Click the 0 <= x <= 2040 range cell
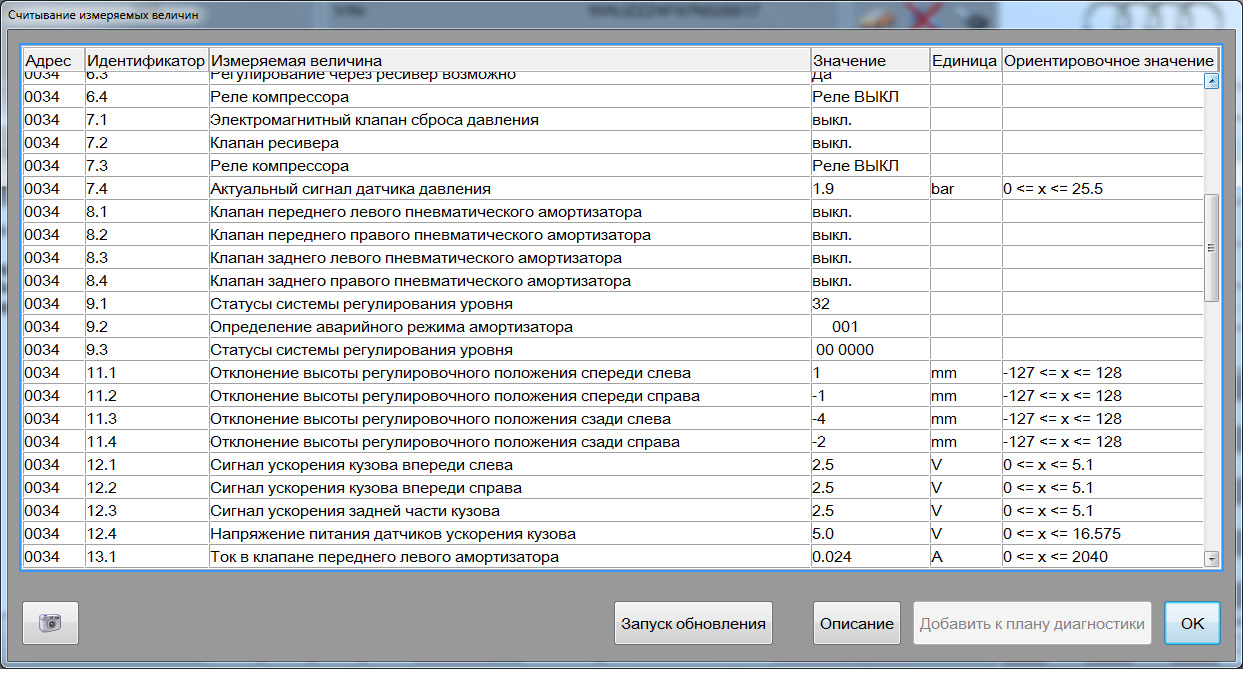The image size is (1243, 675). 1102,557
